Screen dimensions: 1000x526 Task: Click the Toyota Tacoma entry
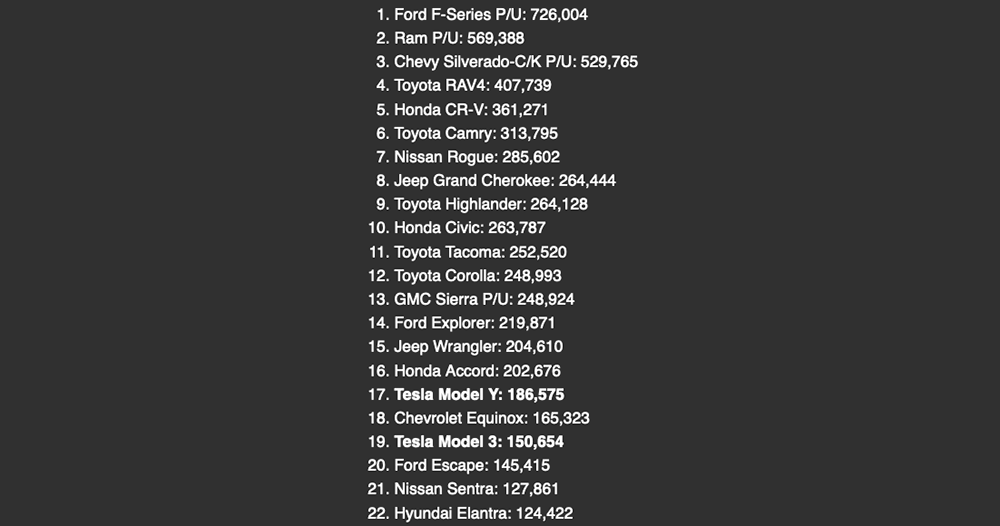click(x=480, y=252)
